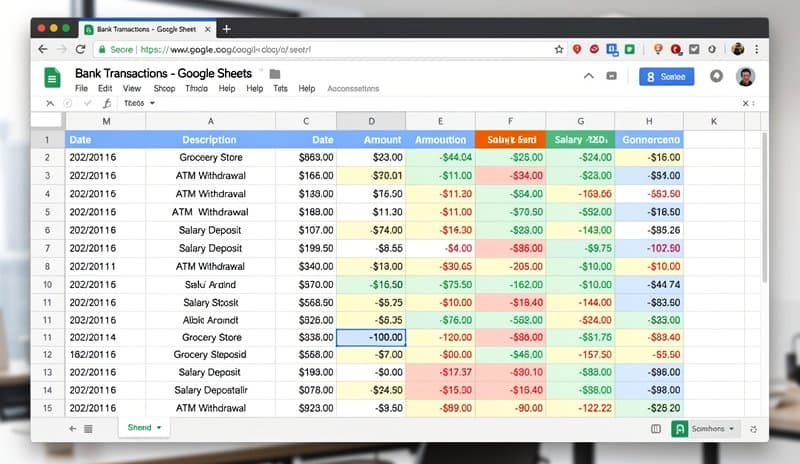
Task: Select the -122.22 cell
Action: [x=581, y=408]
